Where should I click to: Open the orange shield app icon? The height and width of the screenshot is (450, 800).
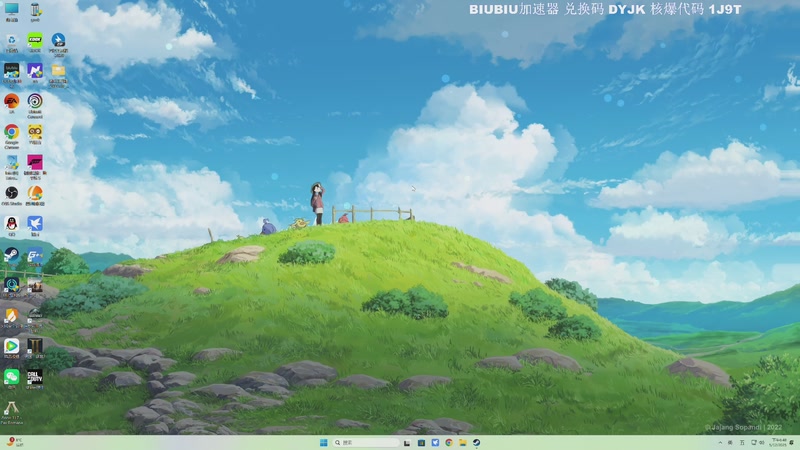(11, 318)
